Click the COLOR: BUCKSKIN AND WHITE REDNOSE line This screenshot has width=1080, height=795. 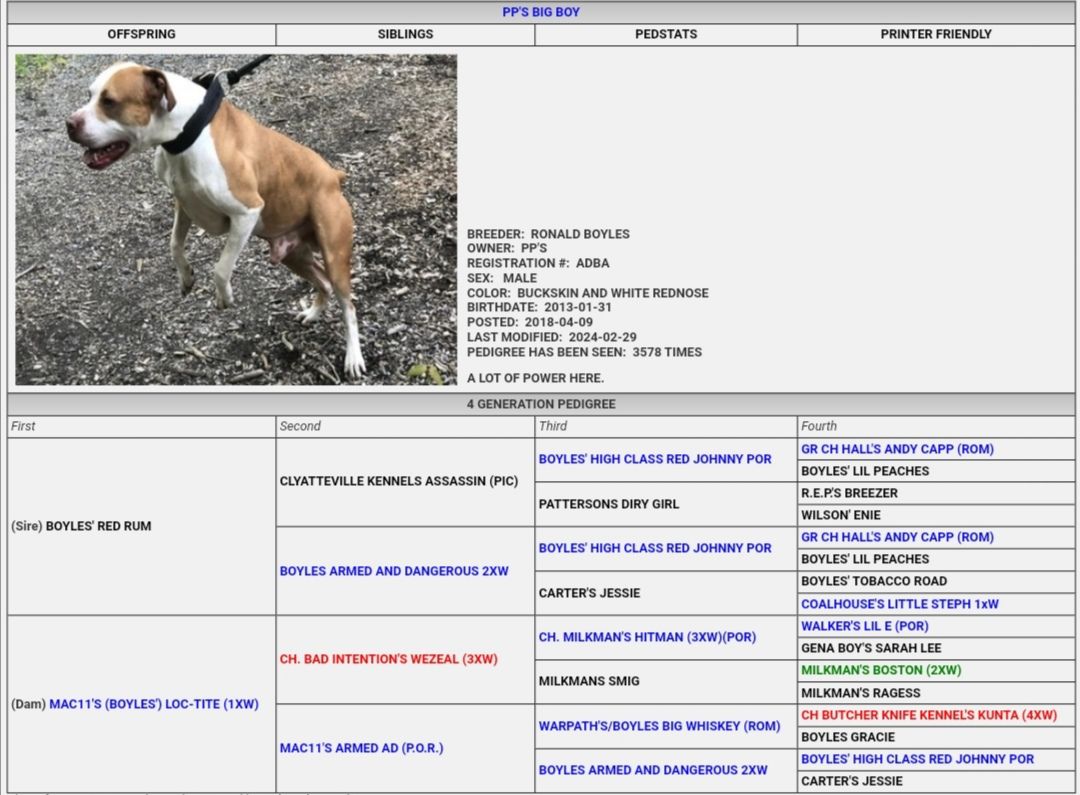pyautogui.click(x=588, y=293)
